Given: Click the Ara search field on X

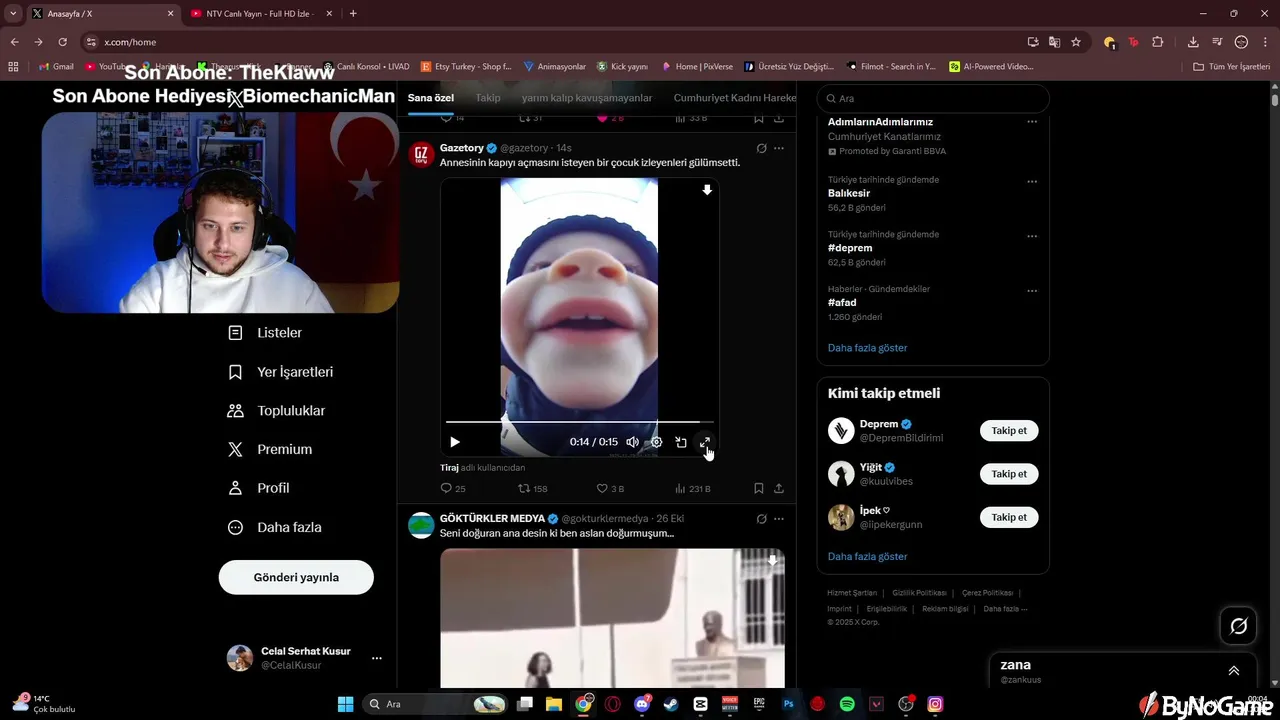Looking at the screenshot, I should (933, 98).
